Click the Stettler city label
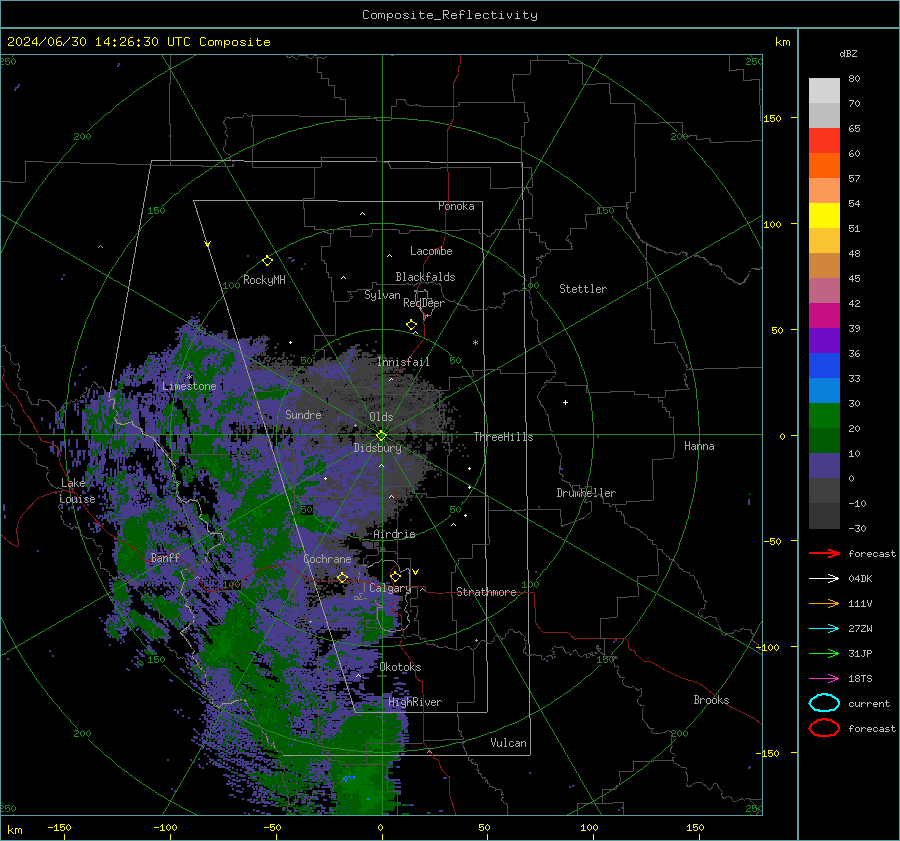900x841 pixels. coord(583,289)
